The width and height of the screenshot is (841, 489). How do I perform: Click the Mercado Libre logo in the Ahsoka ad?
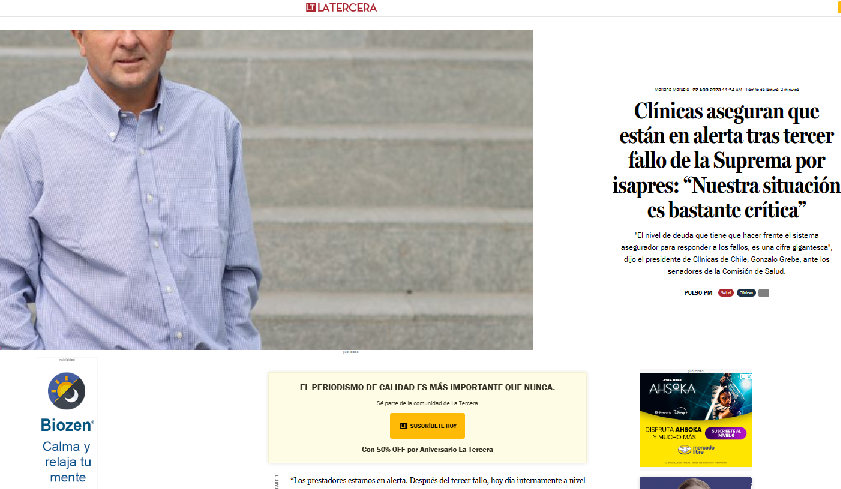[696, 449]
